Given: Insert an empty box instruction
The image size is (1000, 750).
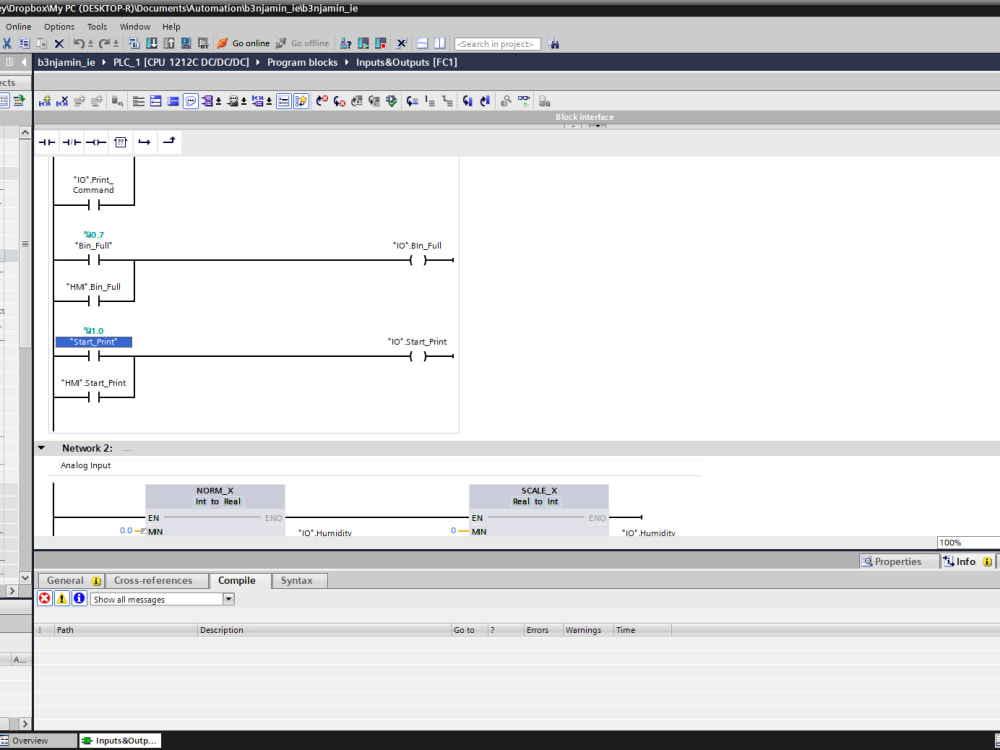Looking at the screenshot, I should (120, 142).
